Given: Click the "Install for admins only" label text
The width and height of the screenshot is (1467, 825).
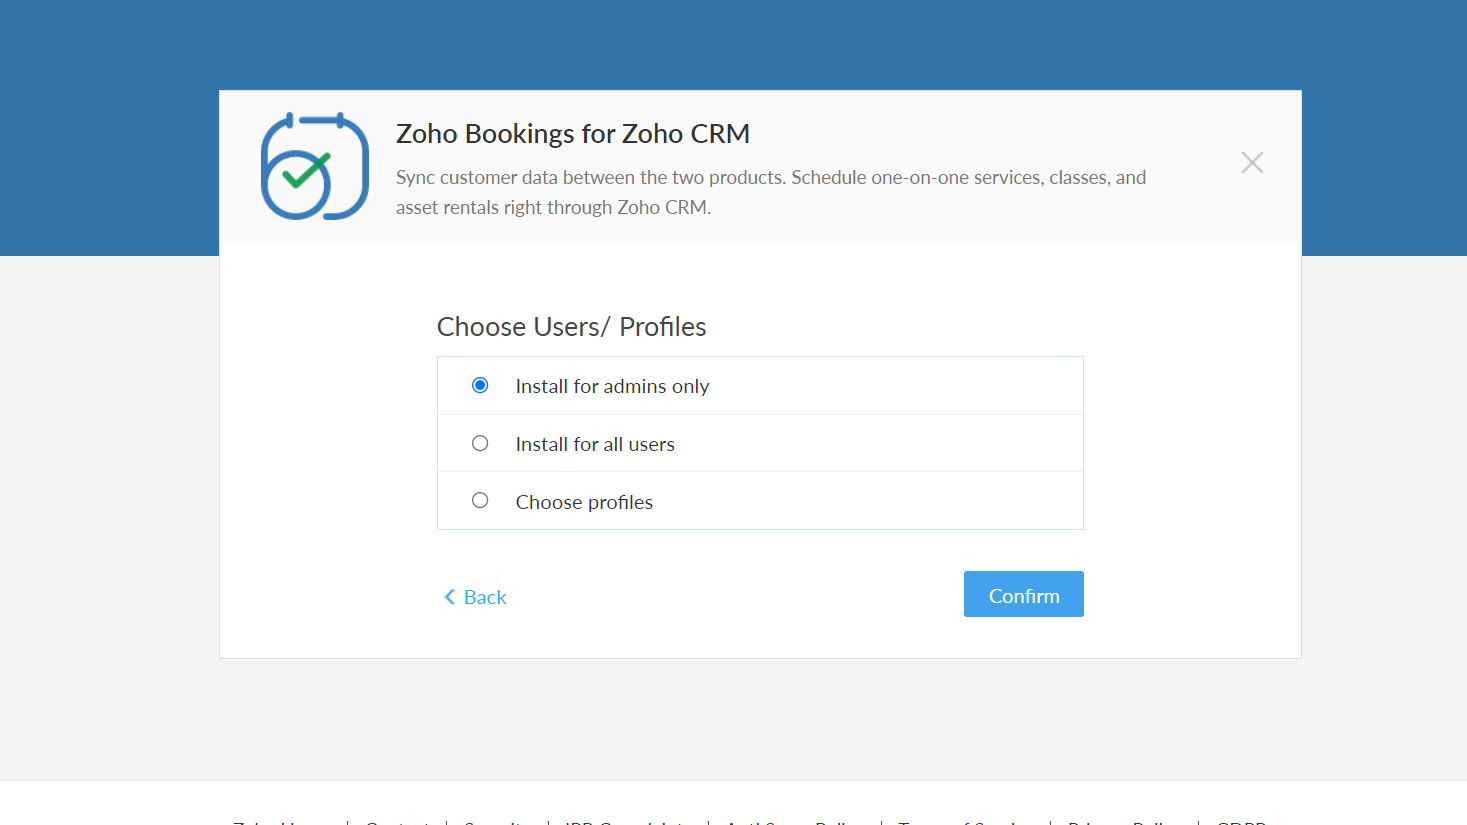Looking at the screenshot, I should (612, 387).
